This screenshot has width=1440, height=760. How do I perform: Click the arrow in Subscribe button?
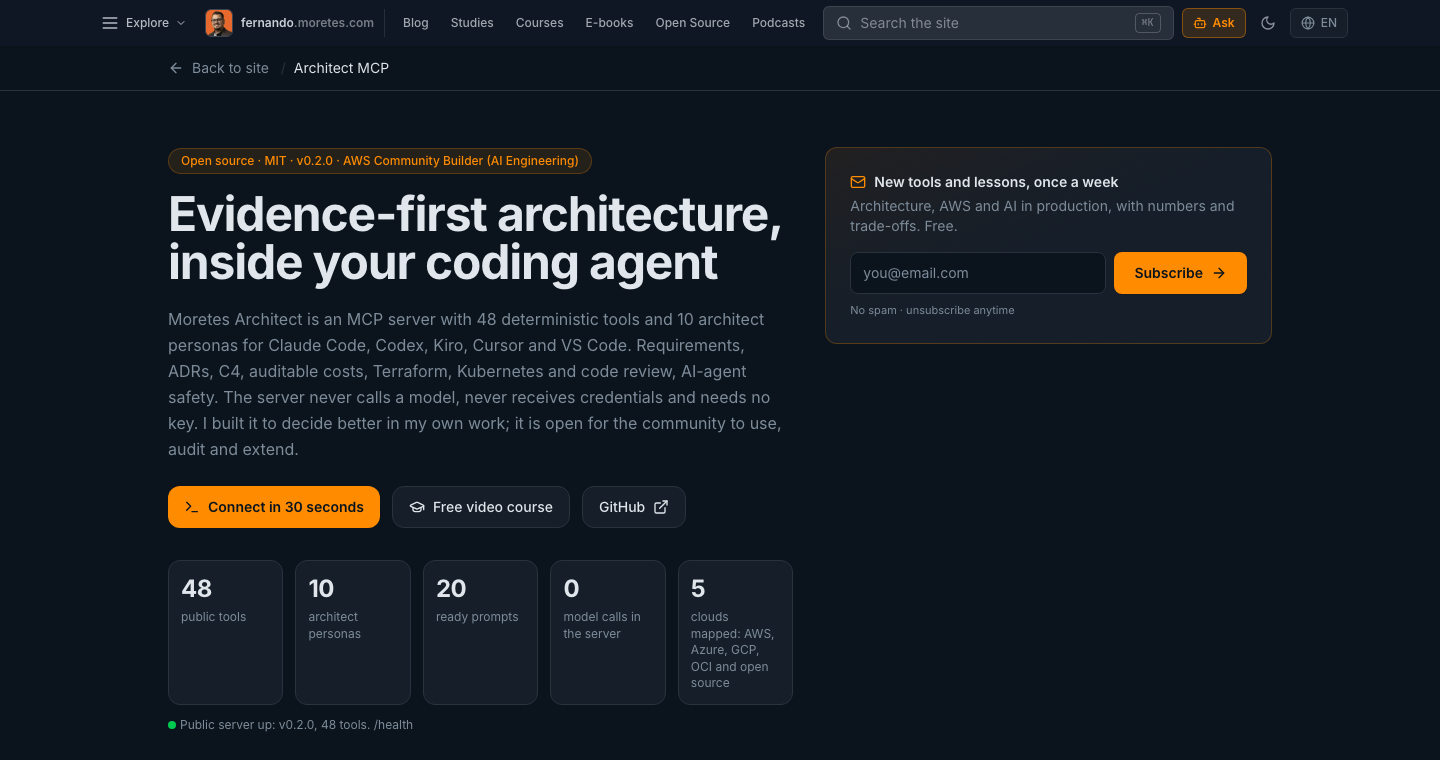1219,273
